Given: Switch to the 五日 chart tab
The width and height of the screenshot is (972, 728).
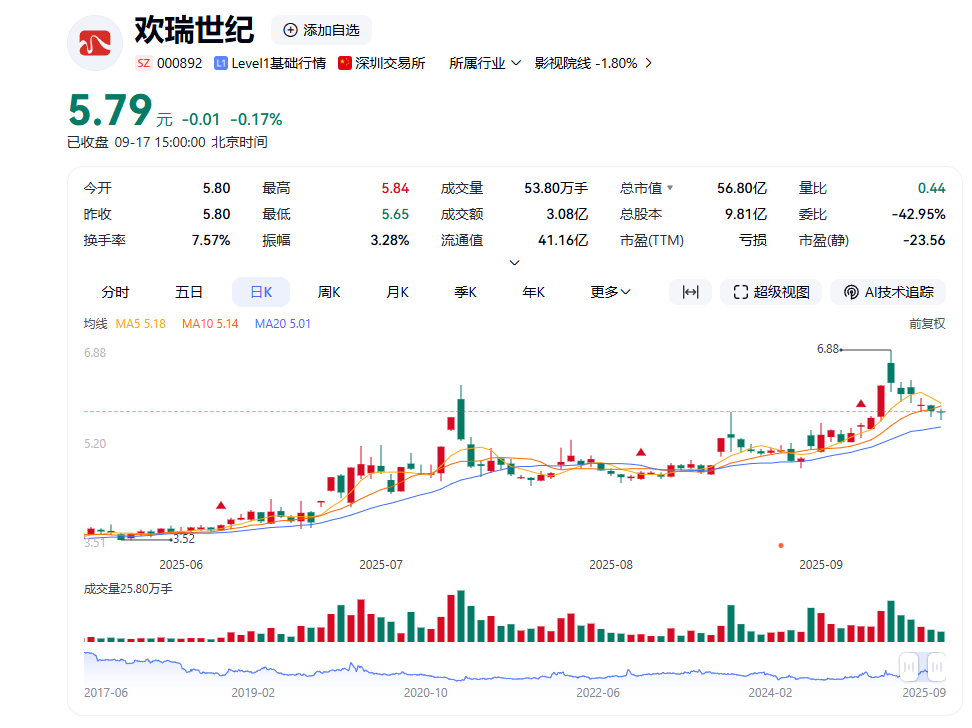Looking at the screenshot, I should click(188, 292).
